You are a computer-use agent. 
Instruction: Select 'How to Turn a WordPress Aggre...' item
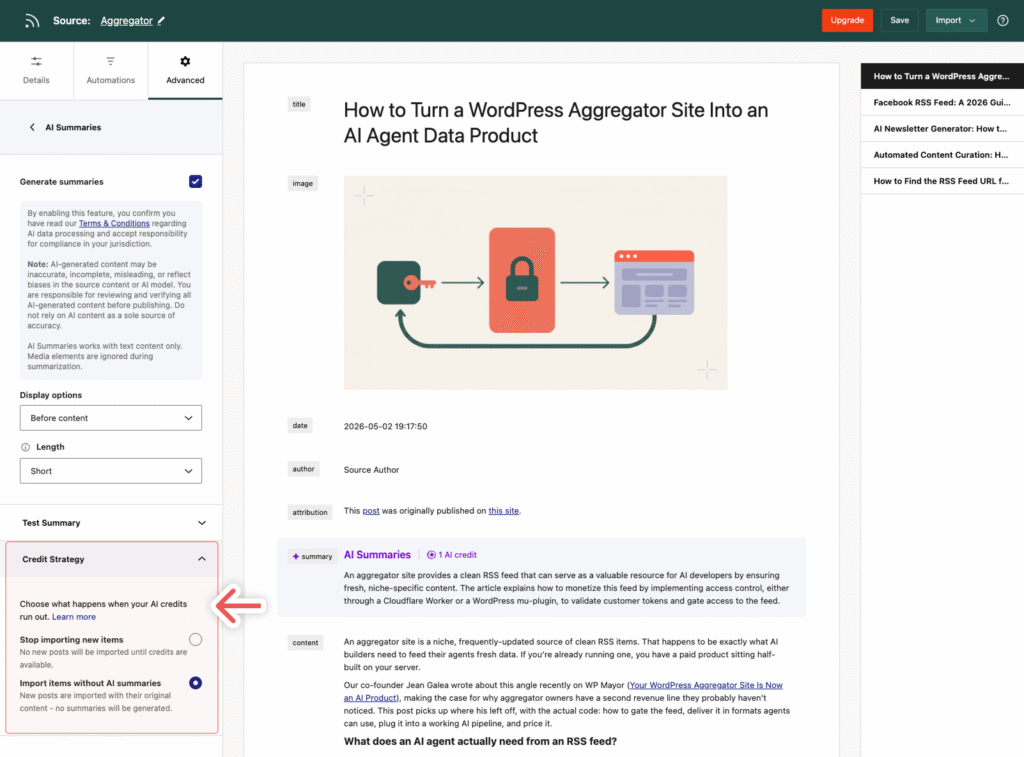(942, 76)
